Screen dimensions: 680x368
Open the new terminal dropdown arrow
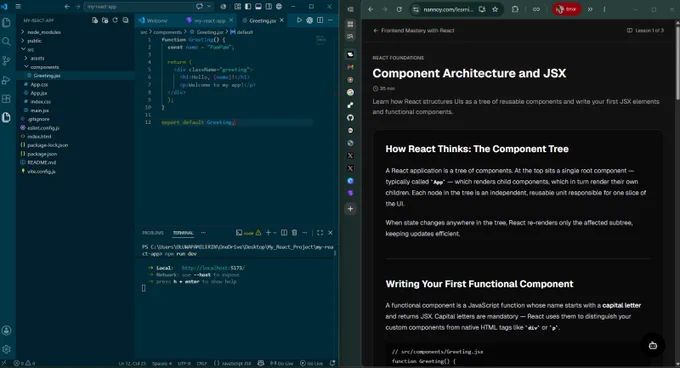[275, 233]
